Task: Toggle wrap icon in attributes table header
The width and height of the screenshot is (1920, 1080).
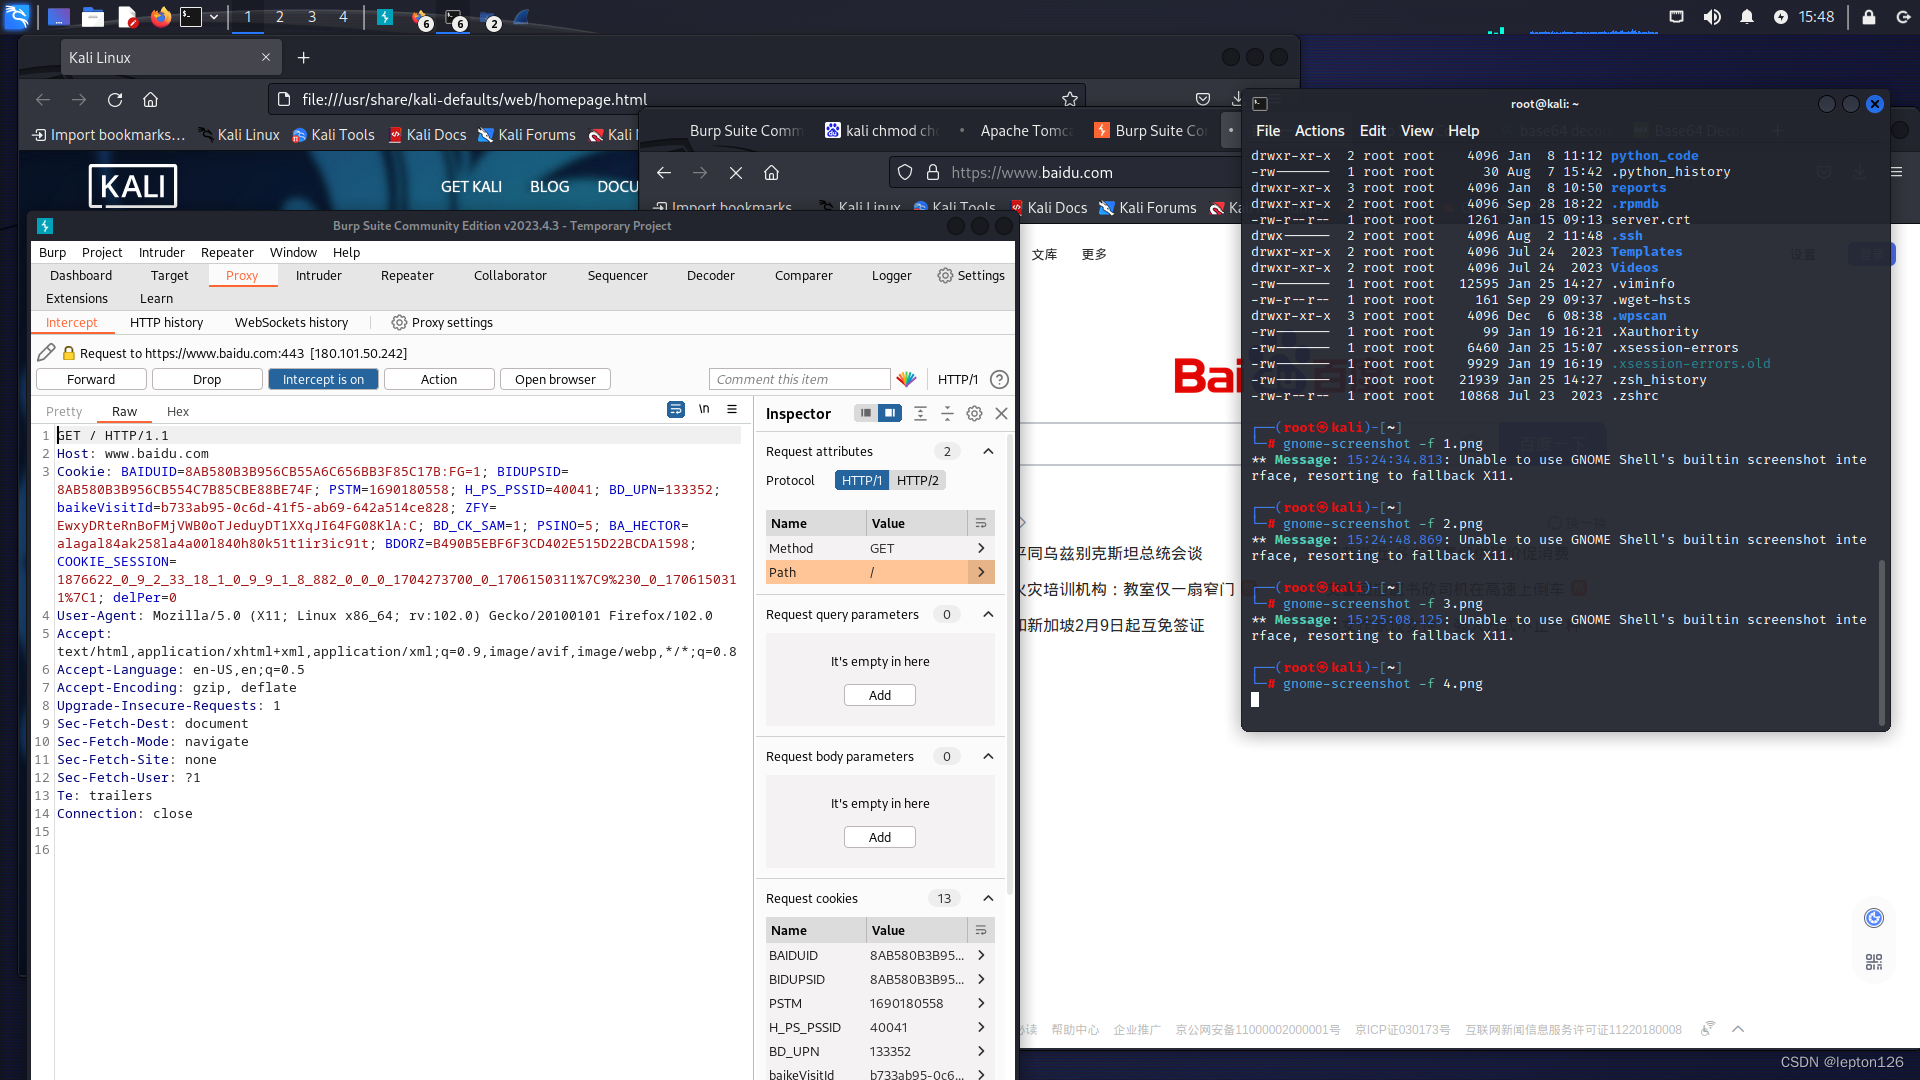Action: (981, 523)
